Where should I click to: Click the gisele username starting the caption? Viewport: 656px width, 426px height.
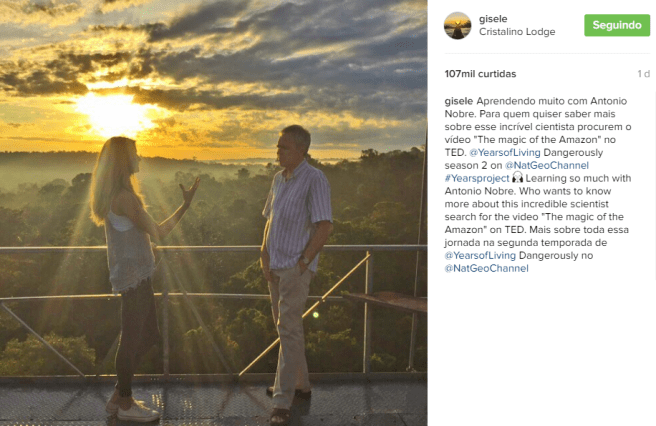(x=459, y=101)
